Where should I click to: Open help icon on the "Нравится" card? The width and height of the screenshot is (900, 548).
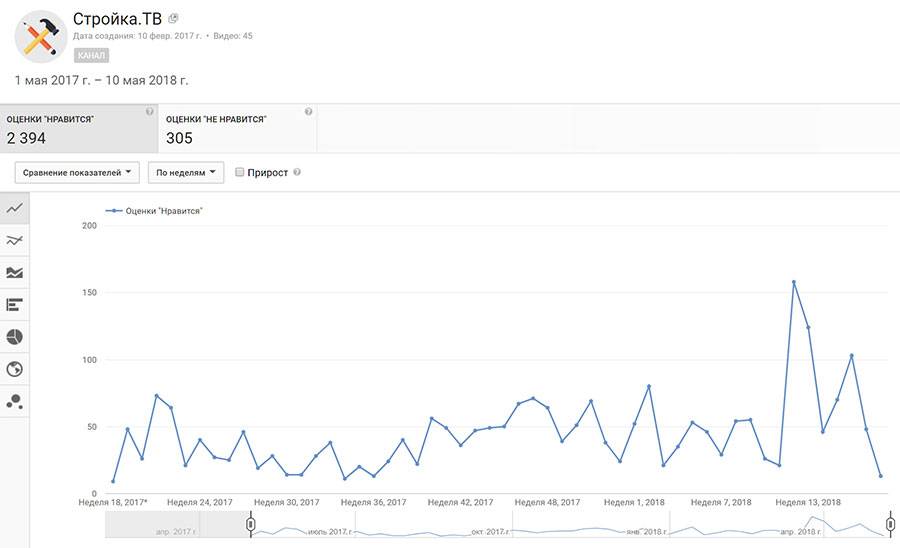(x=150, y=112)
